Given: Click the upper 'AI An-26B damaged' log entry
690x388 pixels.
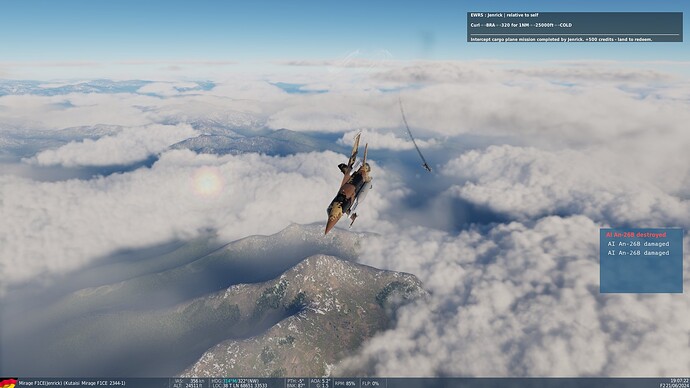Looking at the screenshot, I should [x=638, y=244].
